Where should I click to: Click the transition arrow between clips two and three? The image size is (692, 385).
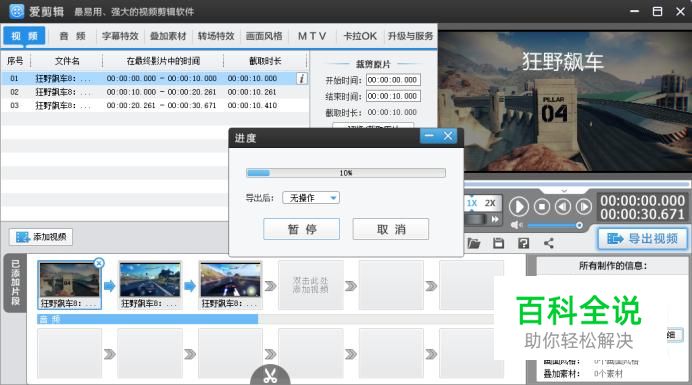[190, 286]
